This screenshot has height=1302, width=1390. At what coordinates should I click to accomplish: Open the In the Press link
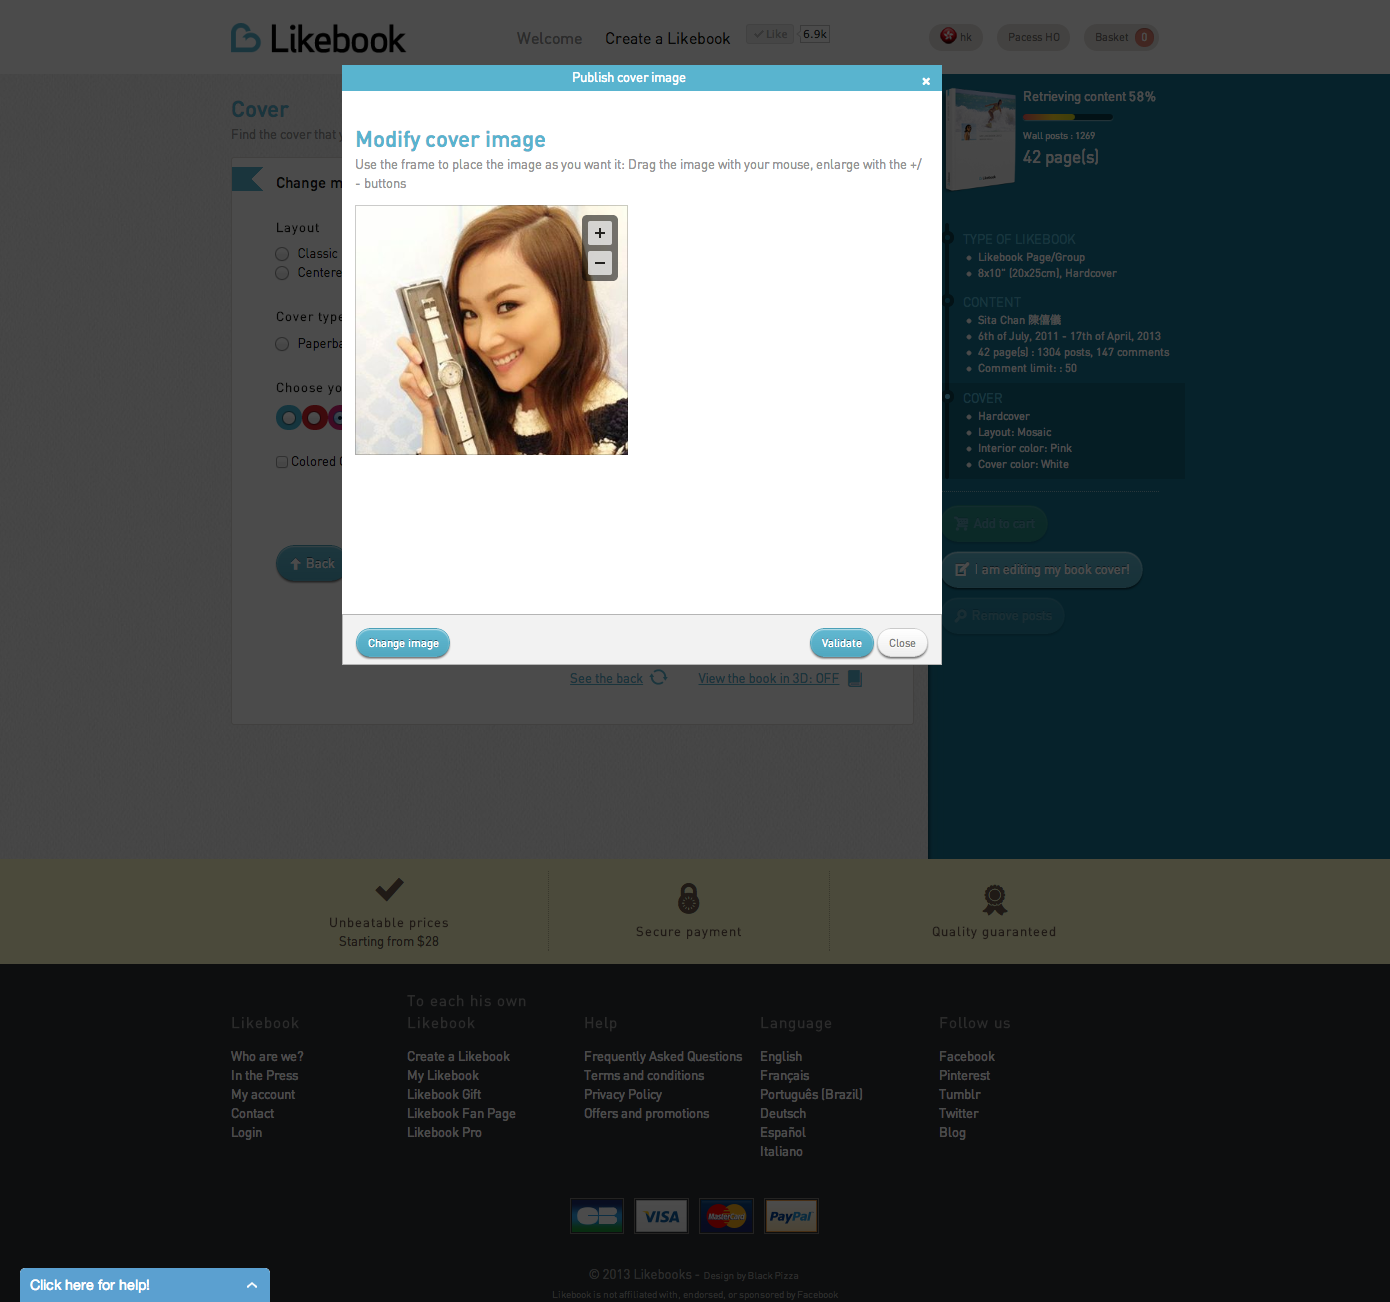pyautogui.click(x=264, y=1075)
